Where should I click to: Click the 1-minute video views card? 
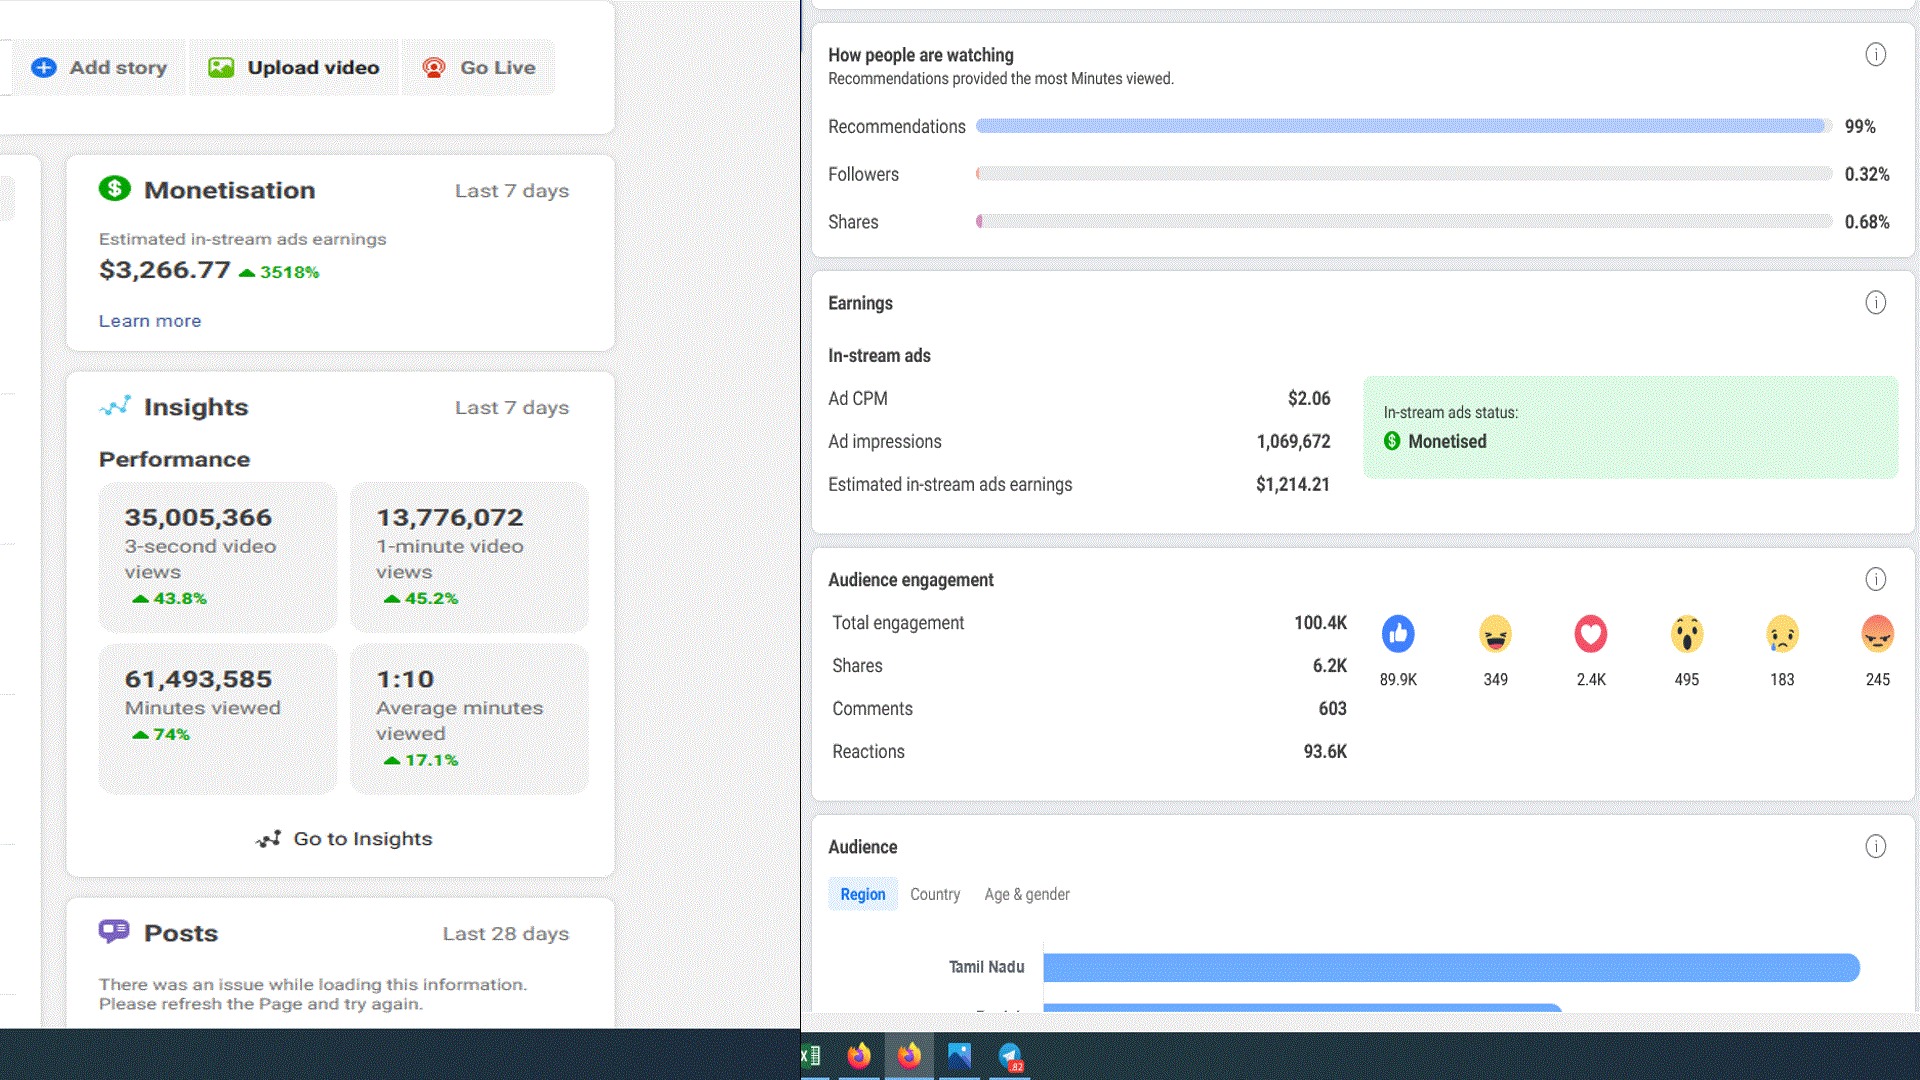coord(469,557)
